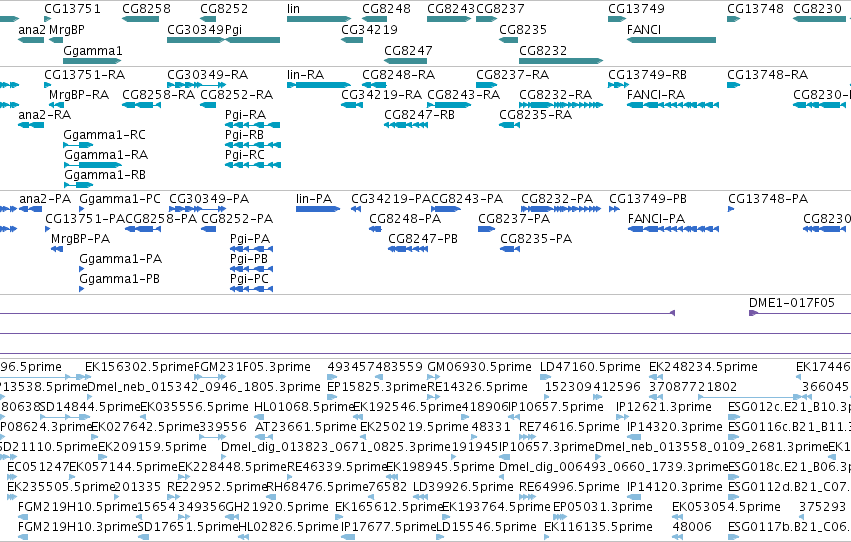Select the EK053054.5prime EST label
Viewport: 851px width, 542px height.
pyautogui.click(x=726, y=507)
